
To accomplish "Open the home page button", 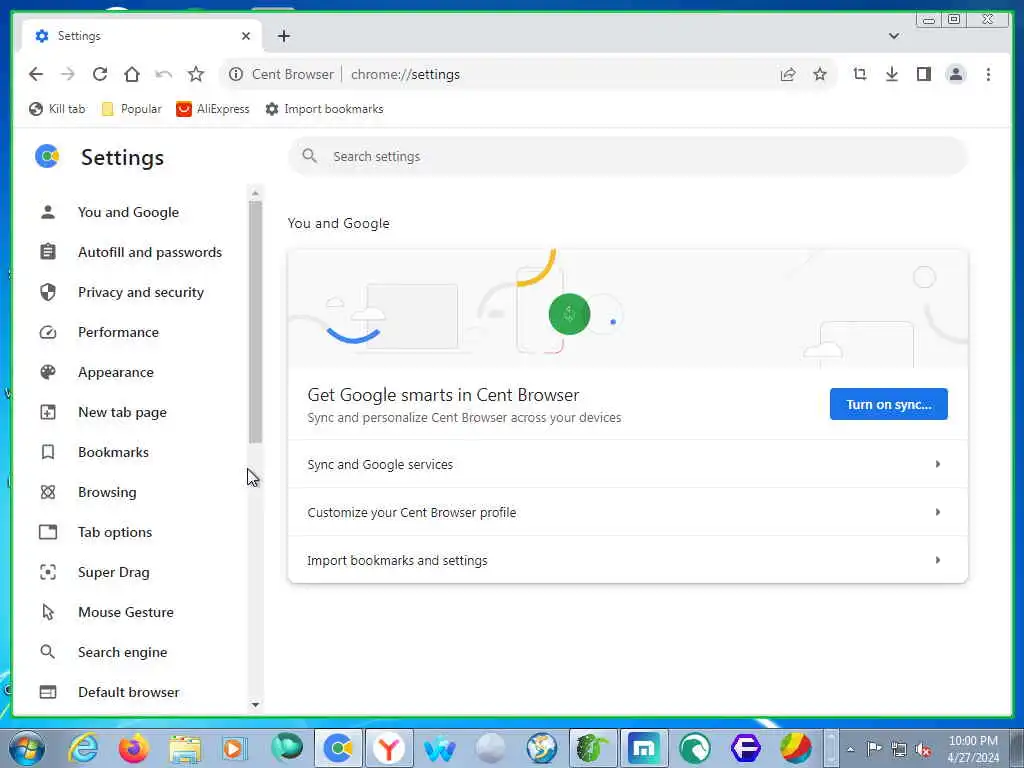I will (132, 74).
